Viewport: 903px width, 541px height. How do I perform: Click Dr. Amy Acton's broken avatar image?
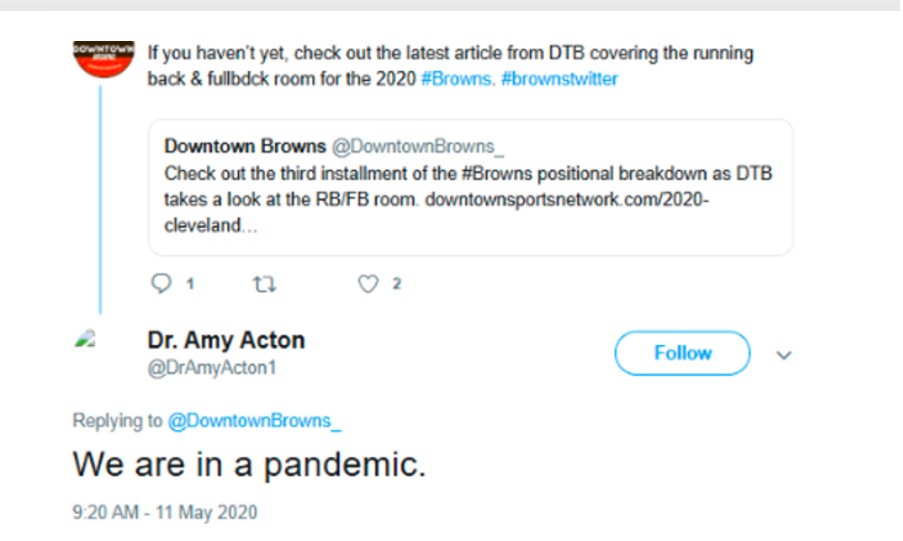(x=84, y=340)
